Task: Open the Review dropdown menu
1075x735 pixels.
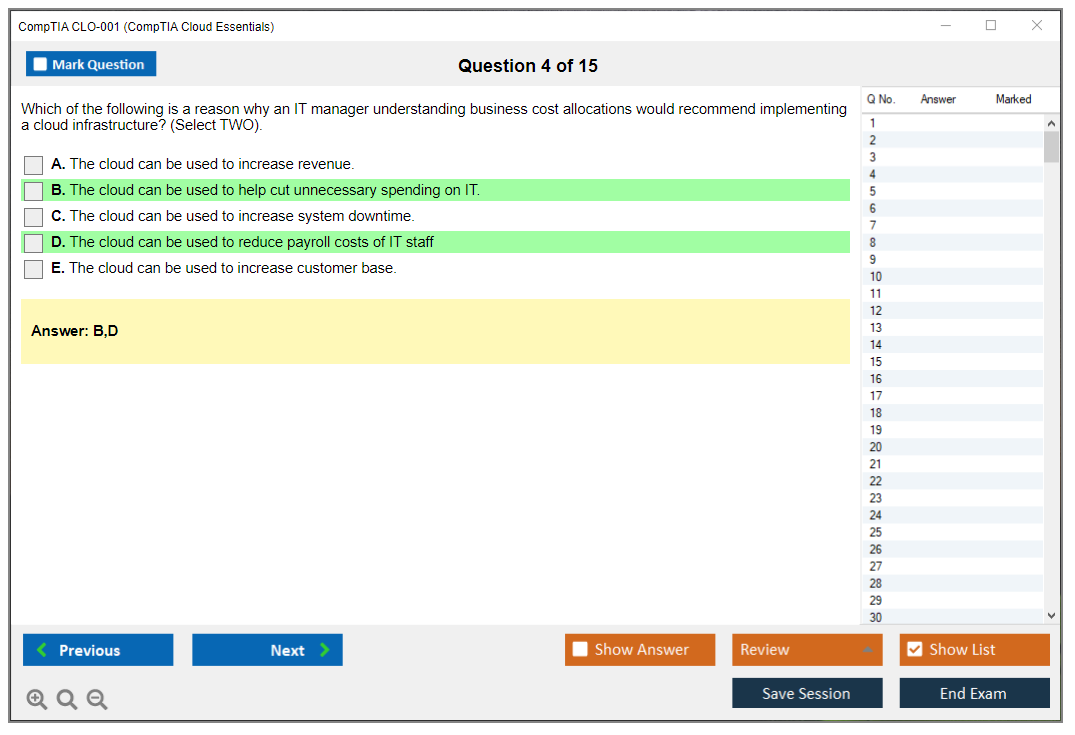Action: pyautogui.click(x=806, y=650)
